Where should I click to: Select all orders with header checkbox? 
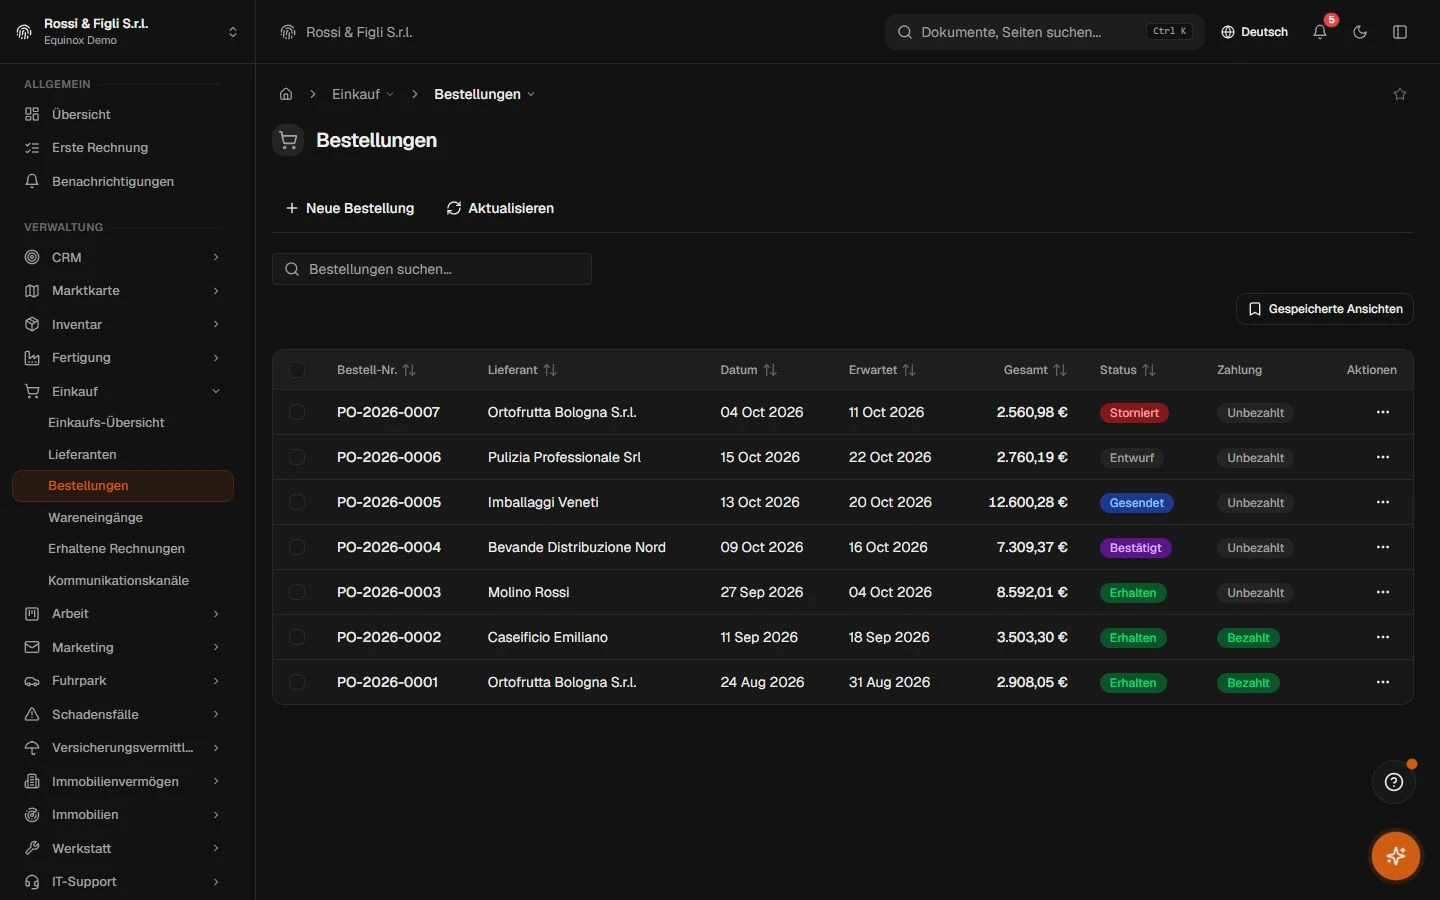click(297, 370)
